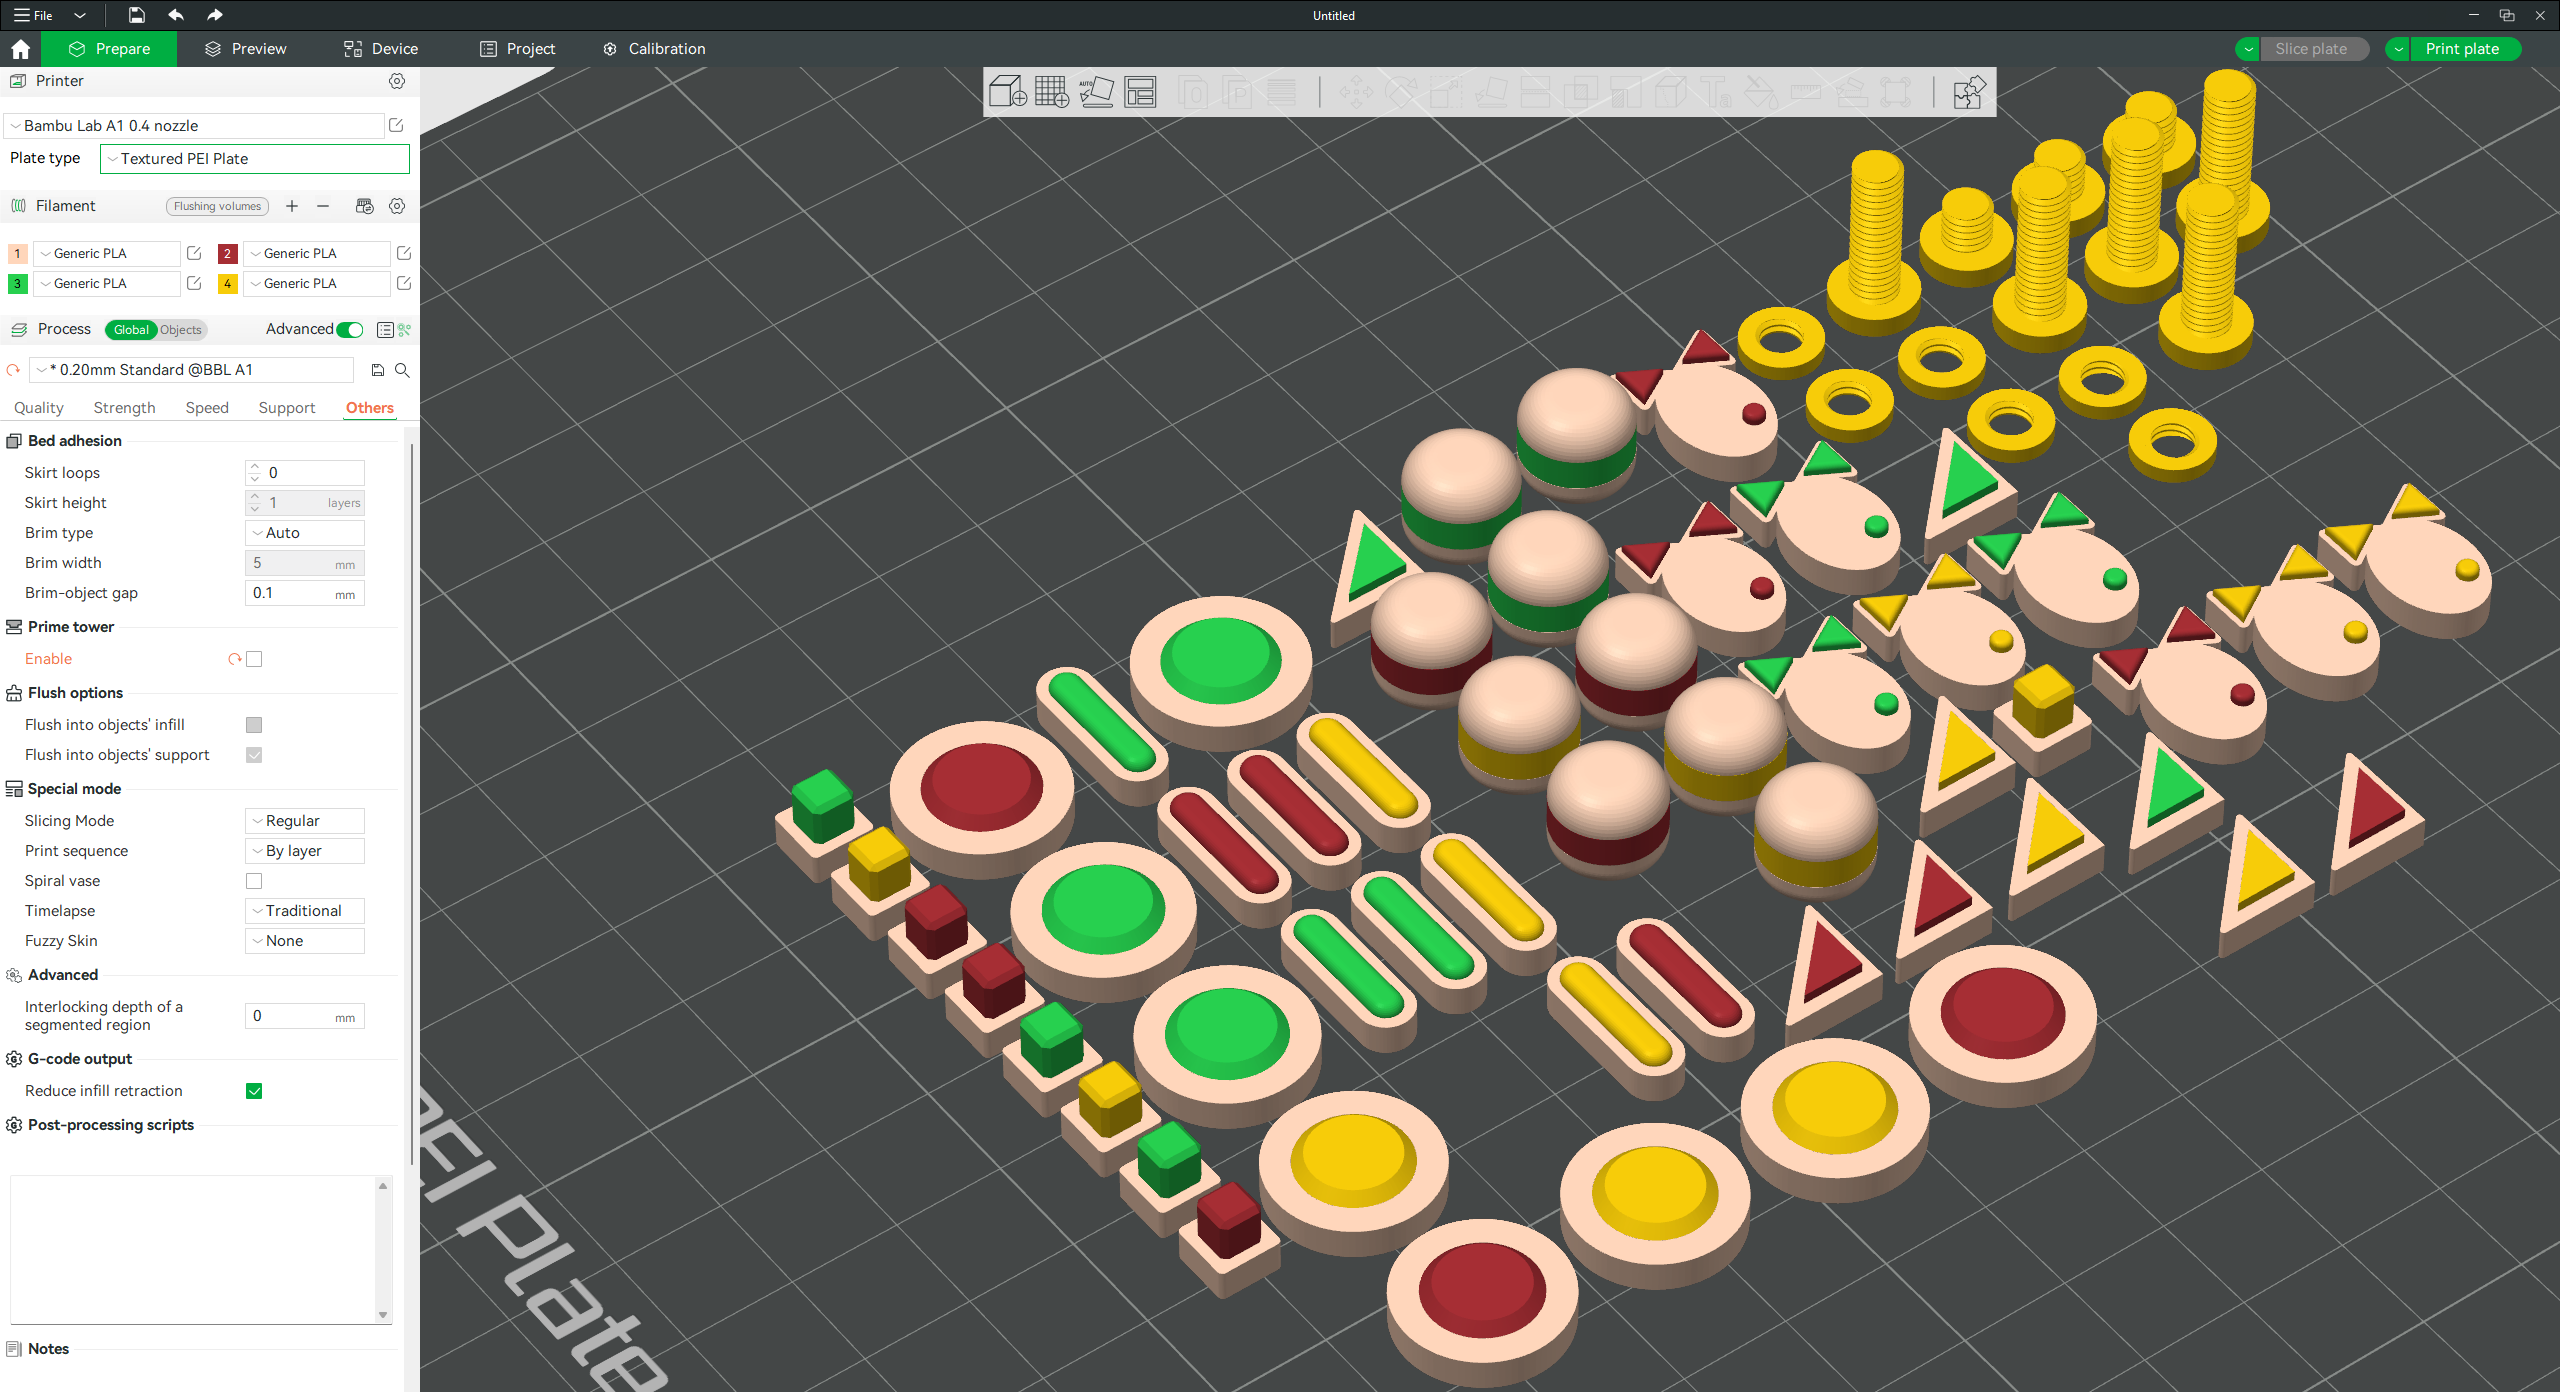The width and height of the screenshot is (2560, 1392).
Task: Uncheck Reduce infill retraction
Action: coord(254,1091)
